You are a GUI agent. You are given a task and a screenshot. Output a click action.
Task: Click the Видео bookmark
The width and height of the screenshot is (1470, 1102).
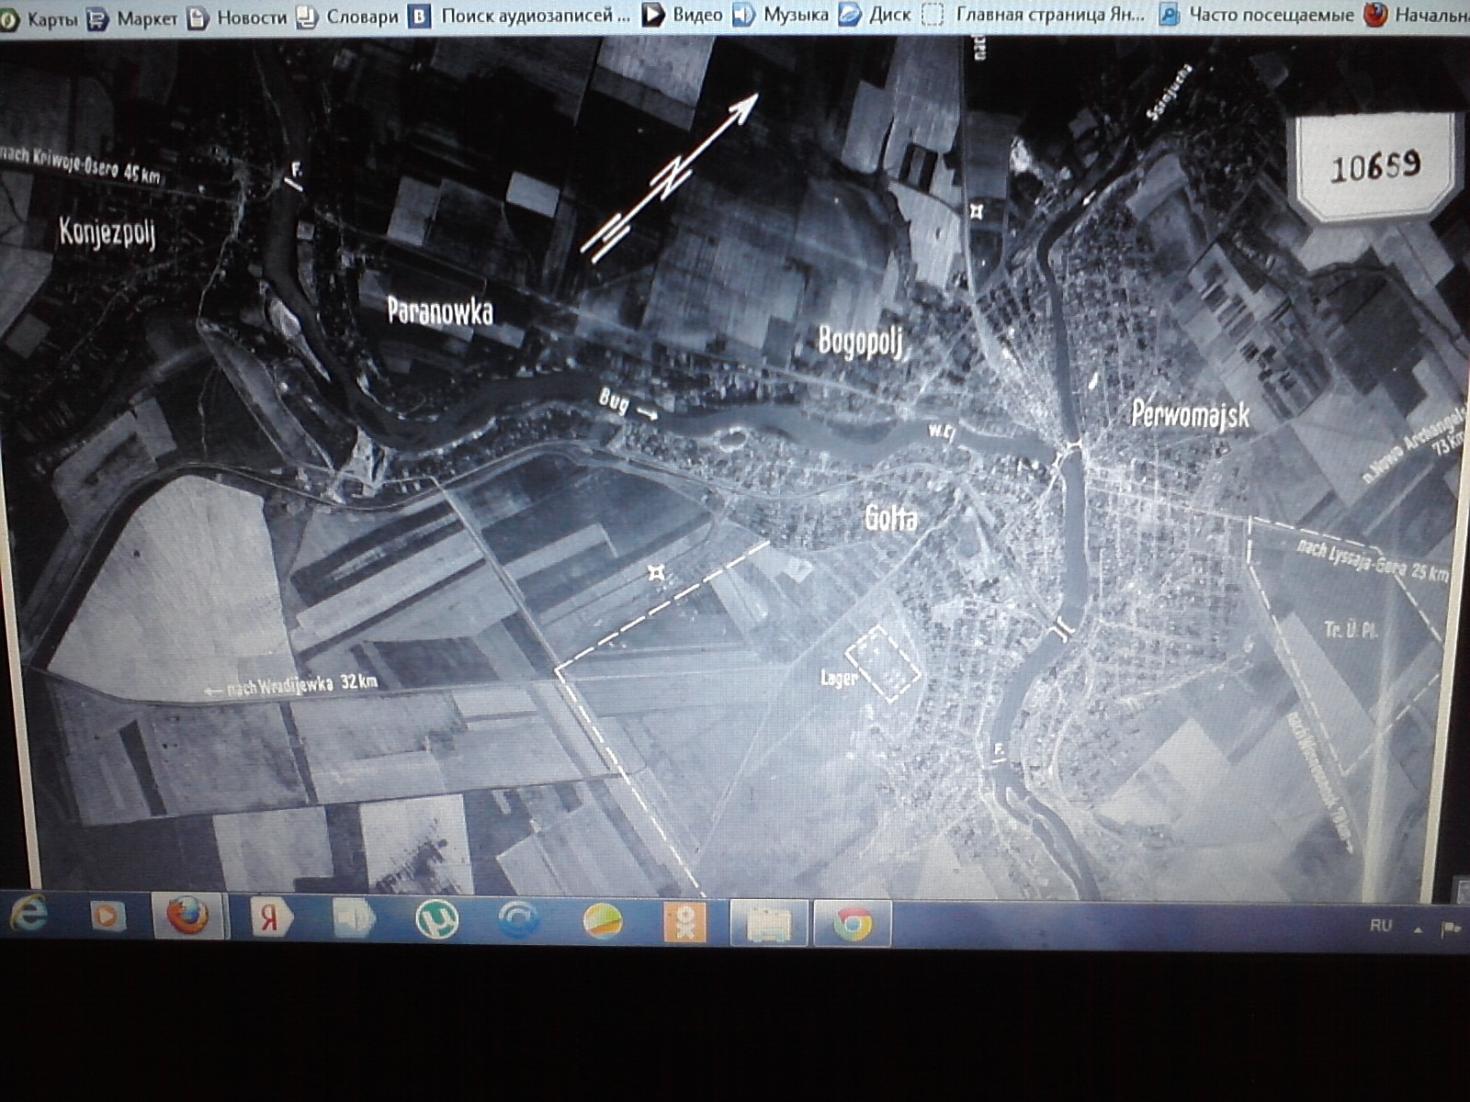pos(683,15)
